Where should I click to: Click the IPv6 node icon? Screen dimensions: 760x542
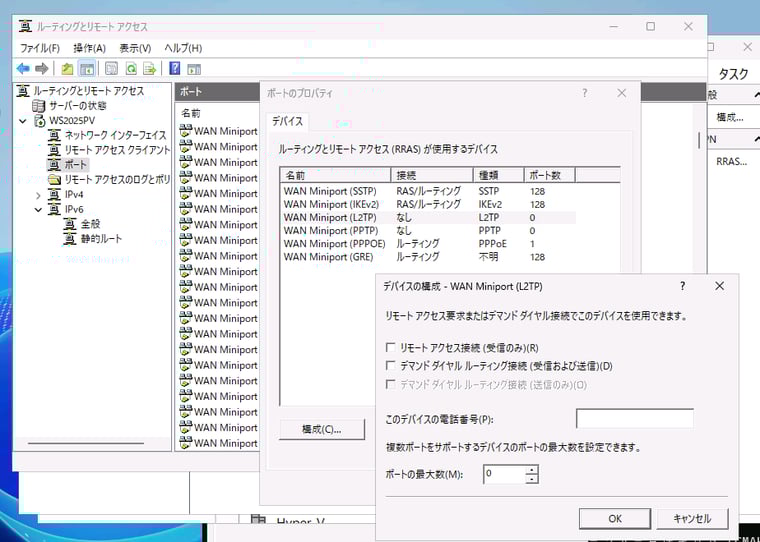pyautogui.click(x=54, y=209)
